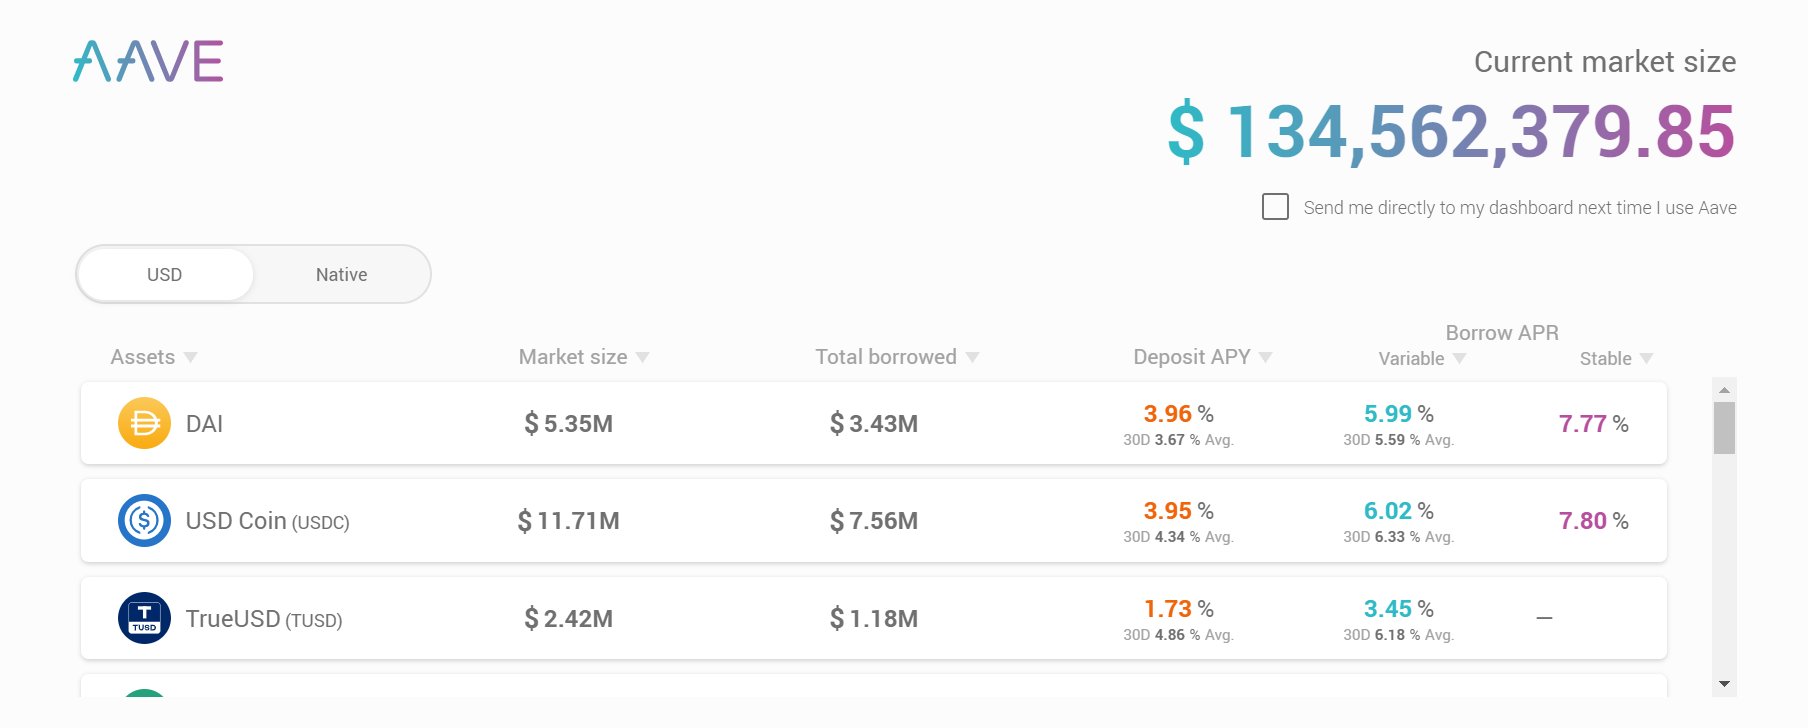Click the TrueUSD token icon
The width and height of the screenshot is (1808, 728).
144,618
